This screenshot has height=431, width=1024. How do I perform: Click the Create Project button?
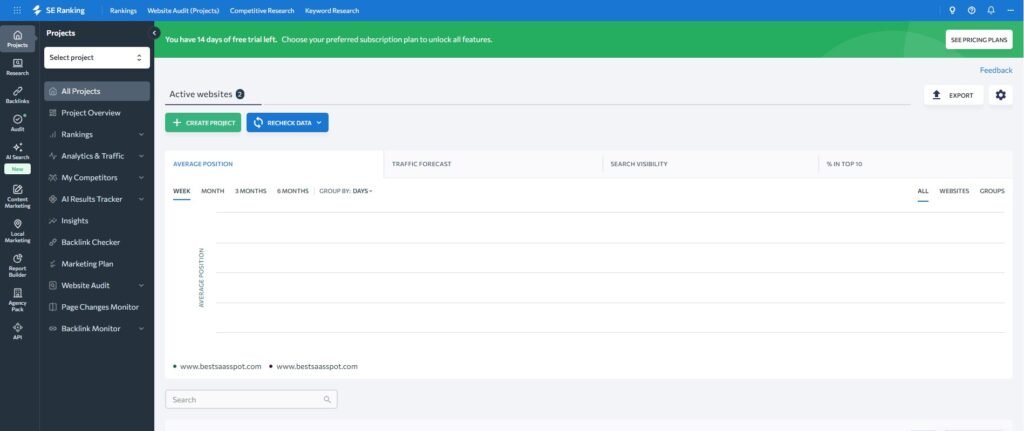(203, 122)
